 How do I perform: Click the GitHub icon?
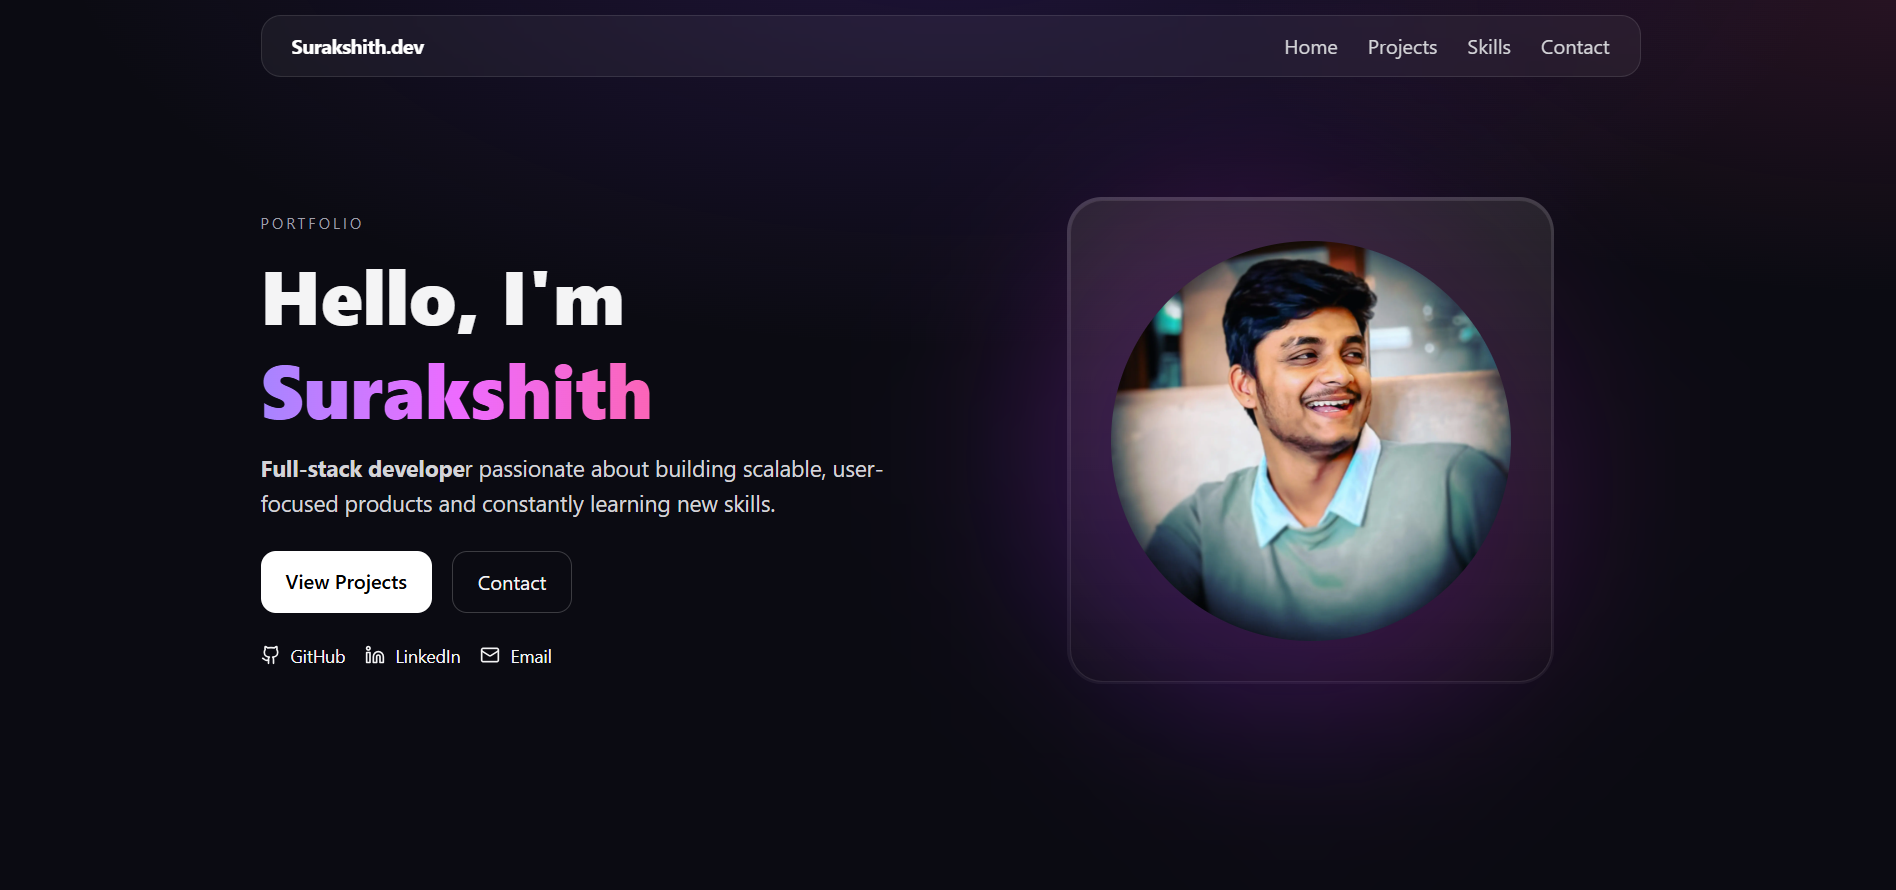(x=270, y=655)
